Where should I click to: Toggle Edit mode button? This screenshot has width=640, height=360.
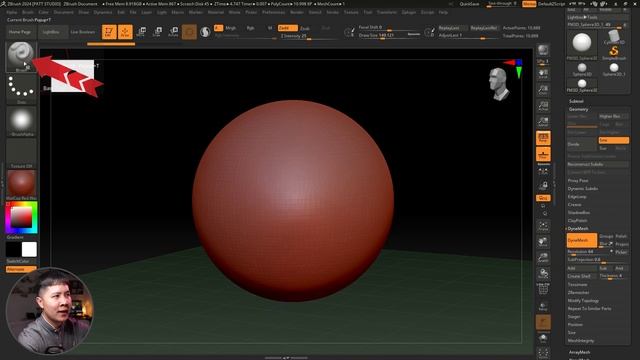(x=109, y=31)
